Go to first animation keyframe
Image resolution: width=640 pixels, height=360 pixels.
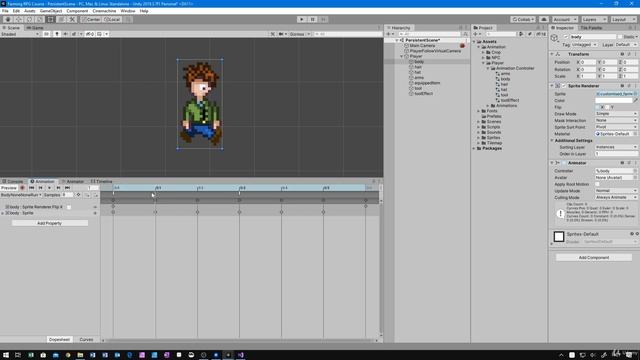(31, 188)
